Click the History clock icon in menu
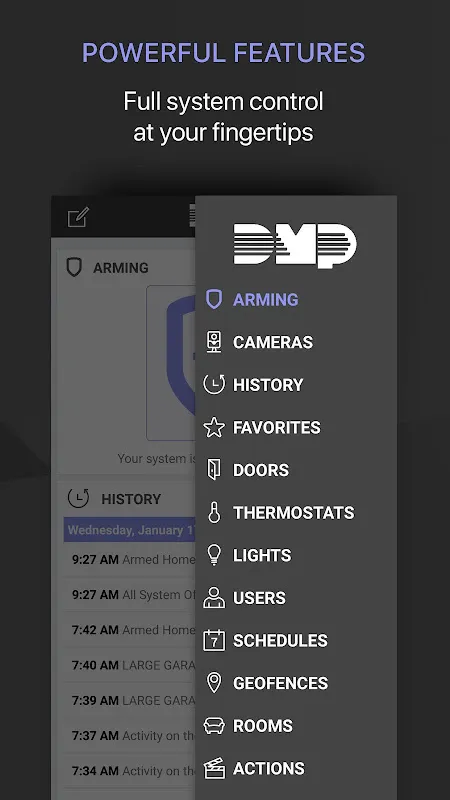The height and width of the screenshot is (800, 450). click(x=214, y=384)
